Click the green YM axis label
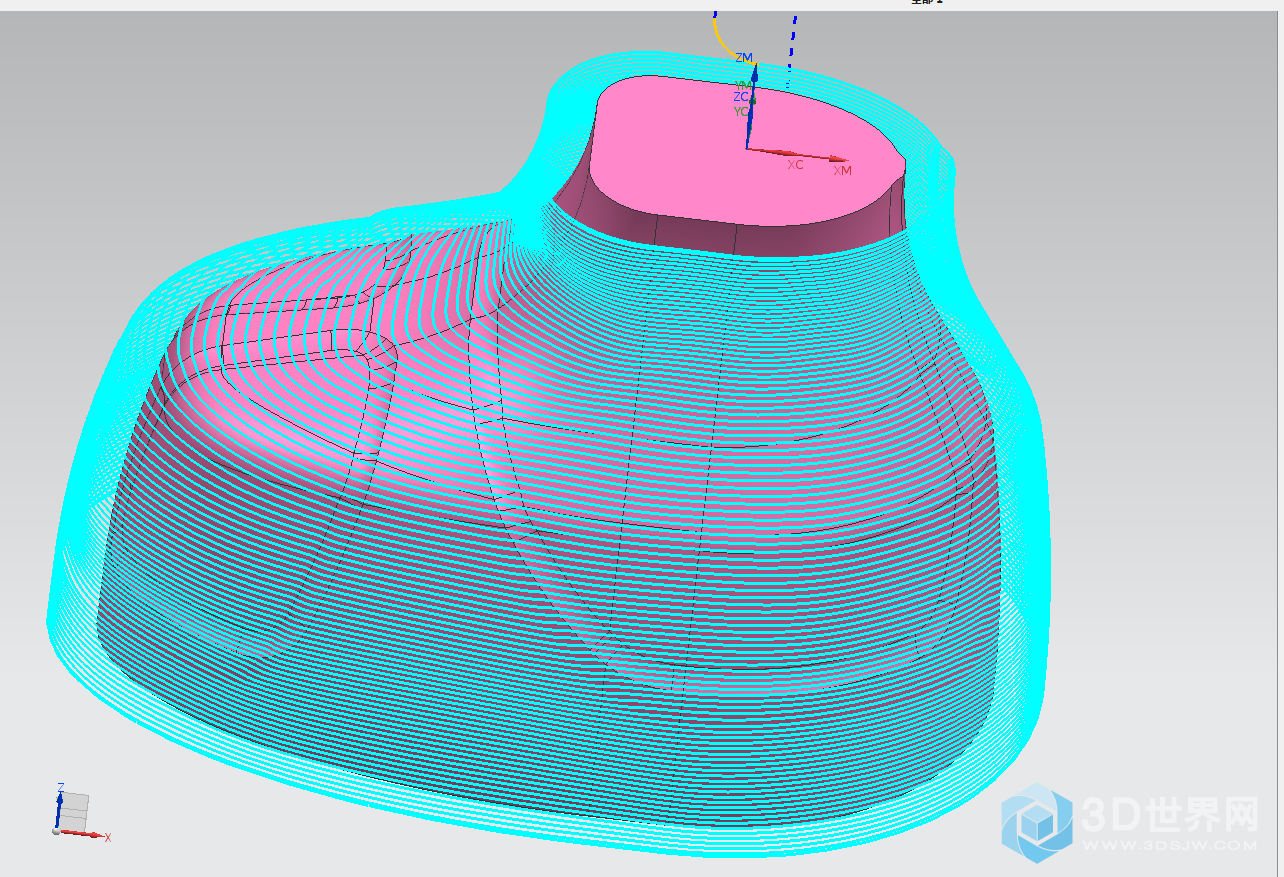 click(743, 85)
